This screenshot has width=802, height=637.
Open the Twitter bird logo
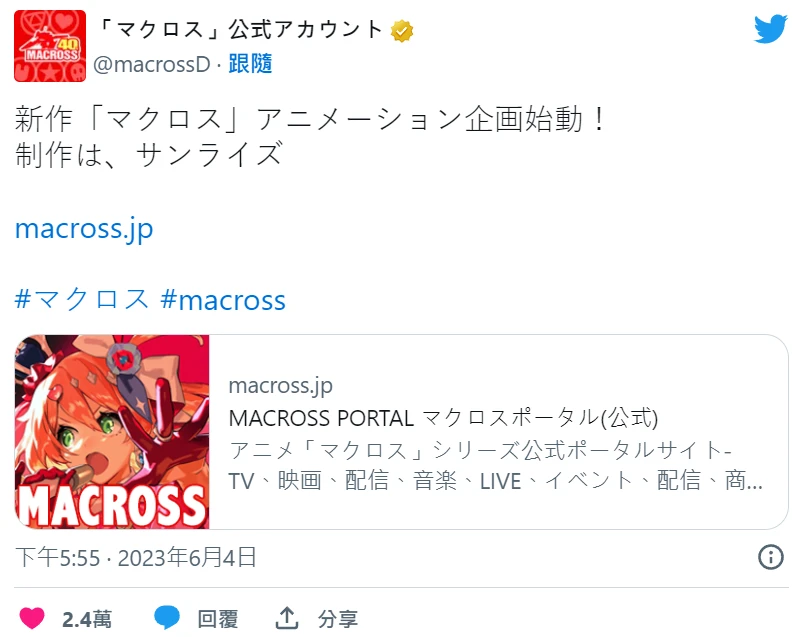coord(771,29)
